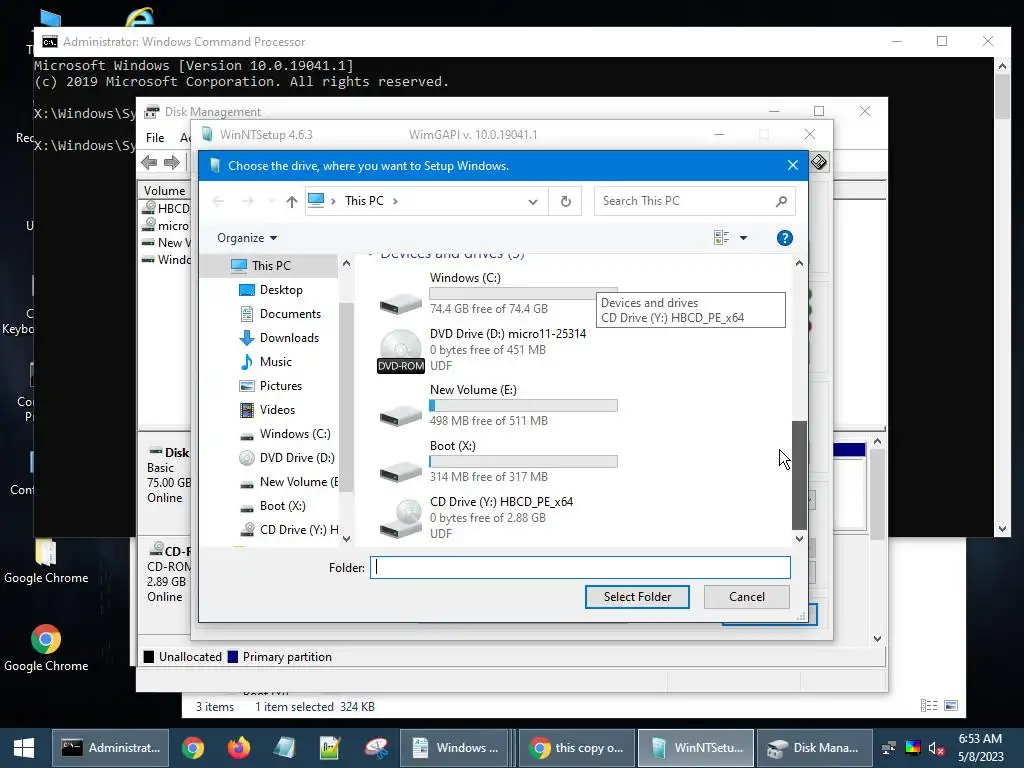Open the Organize dropdown menu
This screenshot has width=1024, height=768.
(x=247, y=238)
